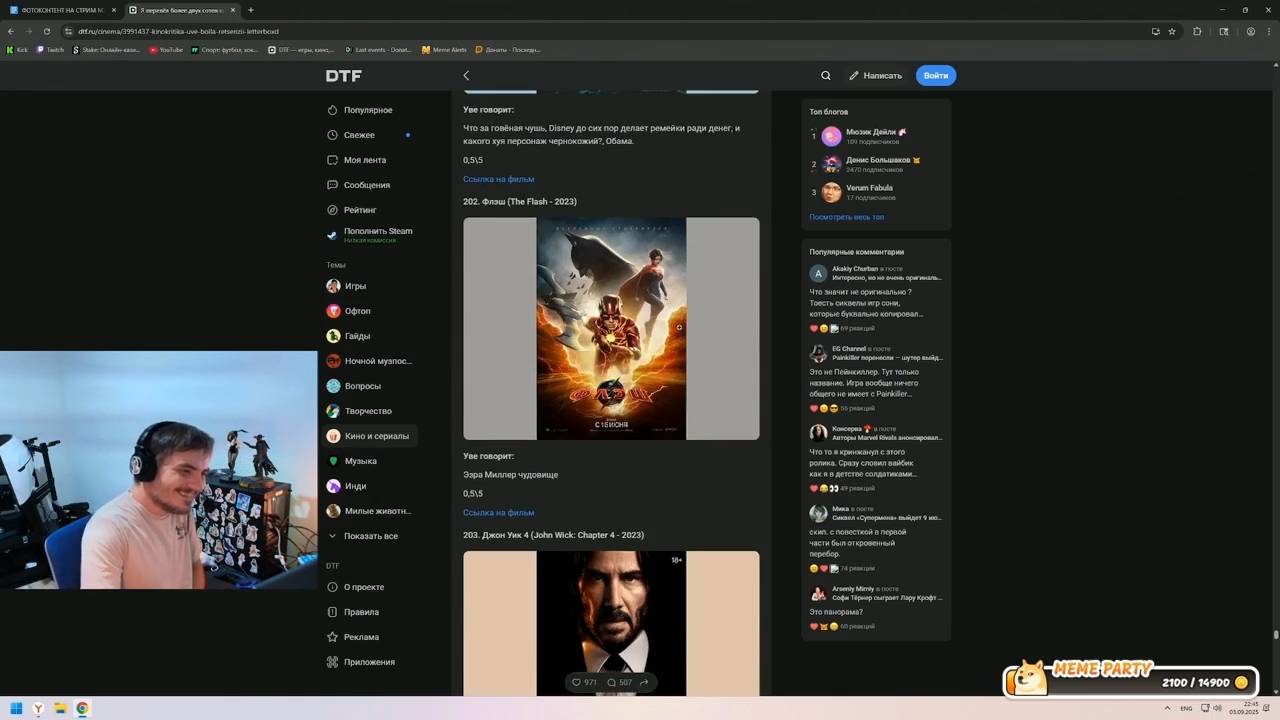The image size is (1280, 720).
Task: Switch to the first browser tab
Action: [x=62, y=10]
